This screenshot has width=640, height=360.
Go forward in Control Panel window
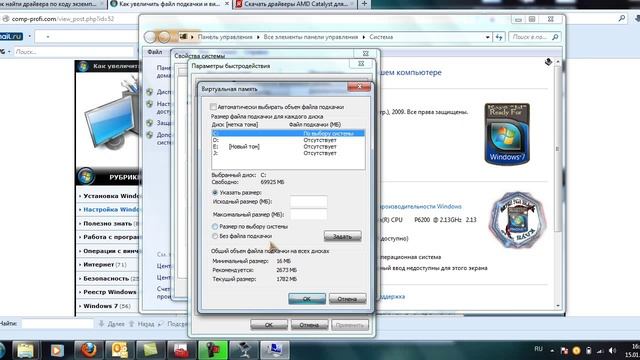[x=164, y=37]
